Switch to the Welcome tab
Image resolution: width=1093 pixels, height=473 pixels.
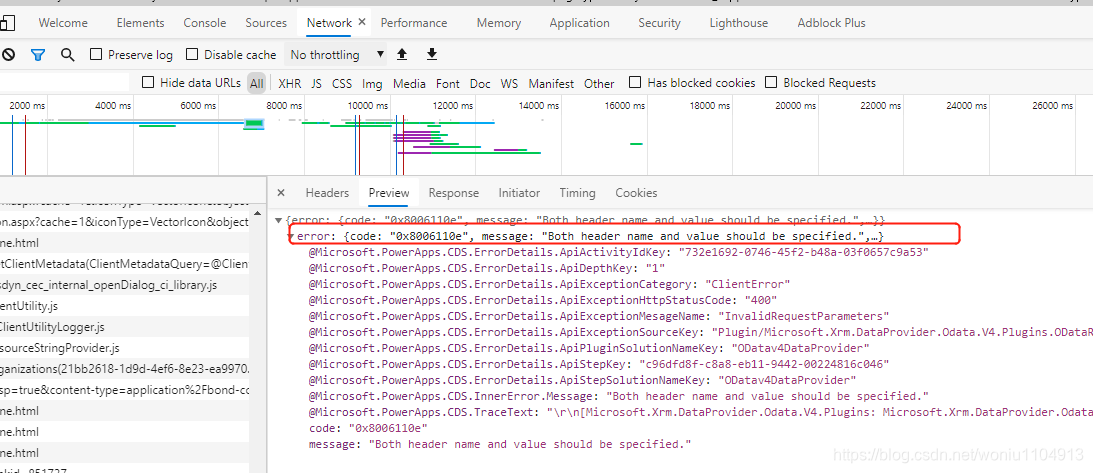pyautogui.click(x=63, y=23)
